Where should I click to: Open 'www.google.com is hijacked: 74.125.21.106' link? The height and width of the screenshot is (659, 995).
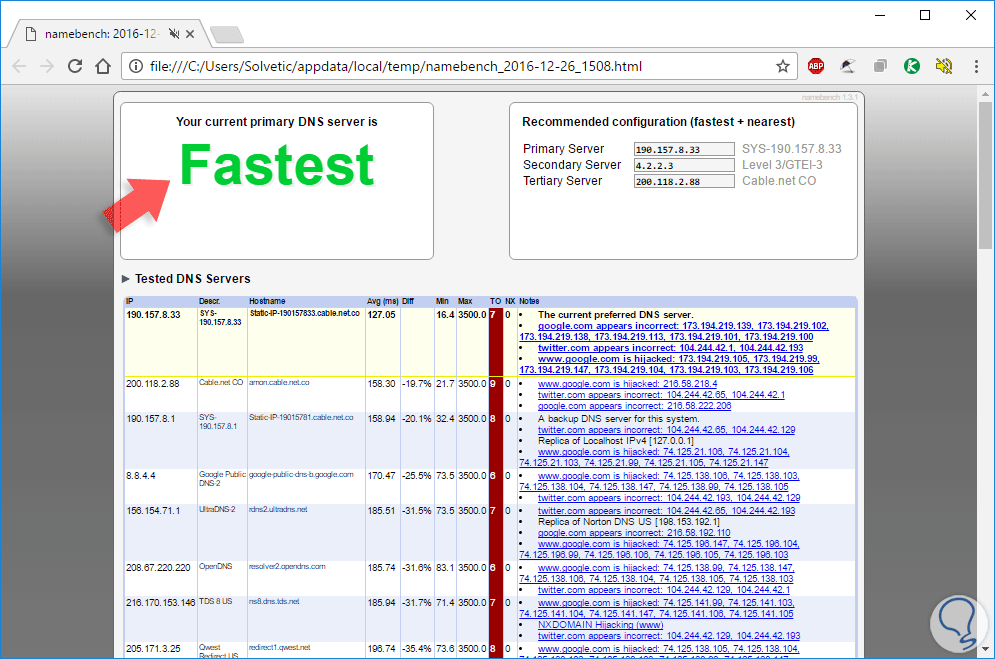[654, 457]
